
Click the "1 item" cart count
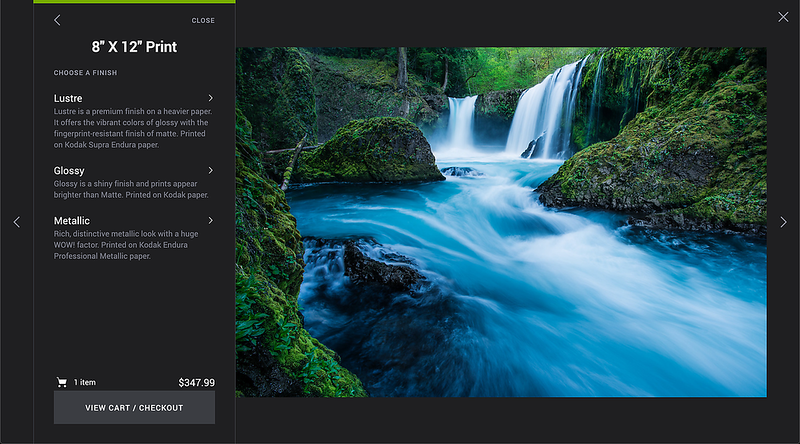coord(85,383)
